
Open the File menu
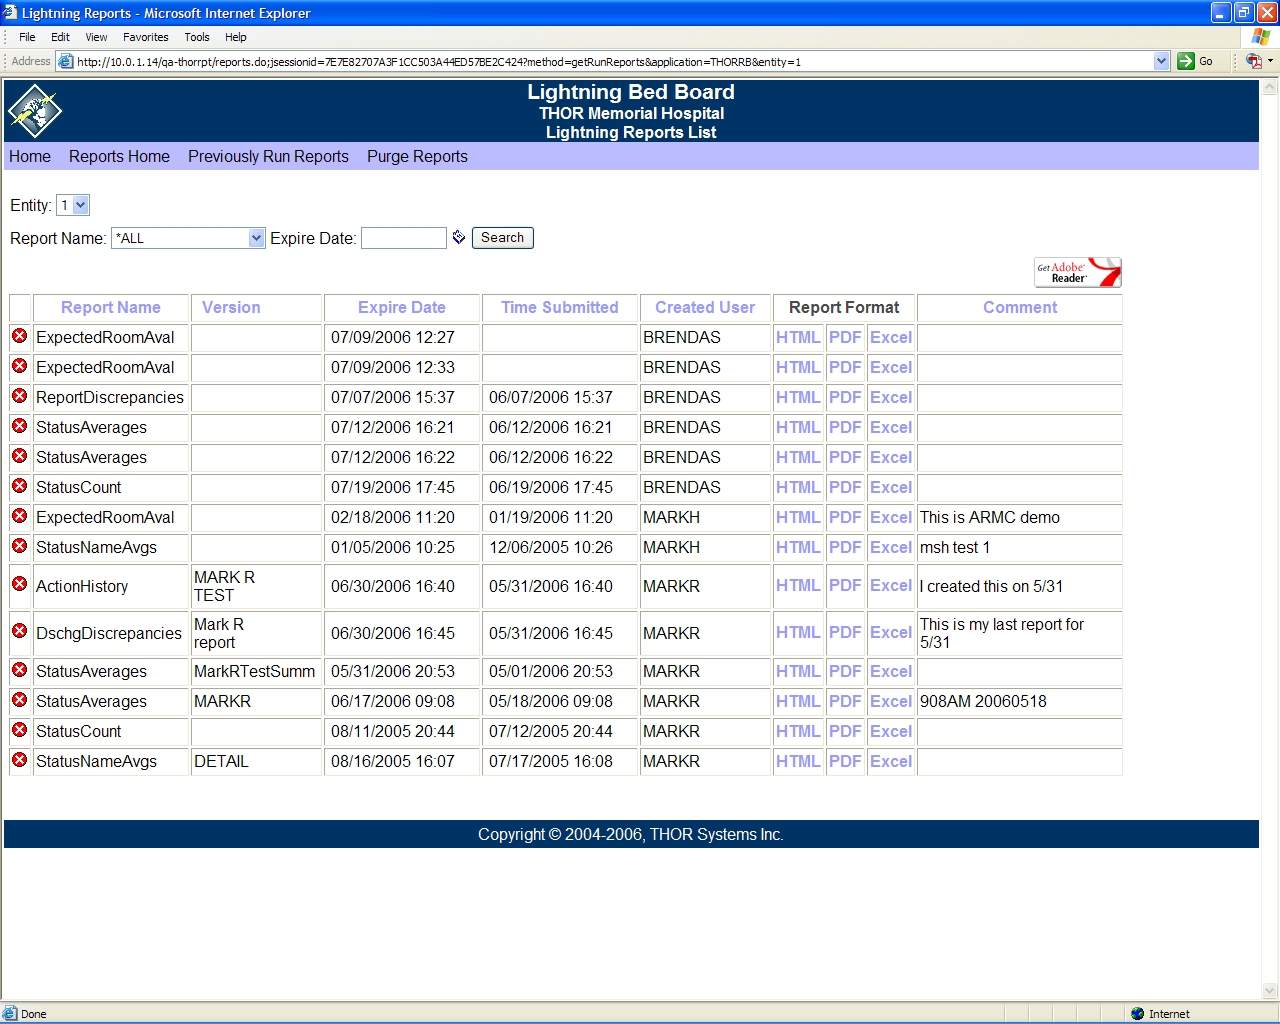(x=27, y=37)
